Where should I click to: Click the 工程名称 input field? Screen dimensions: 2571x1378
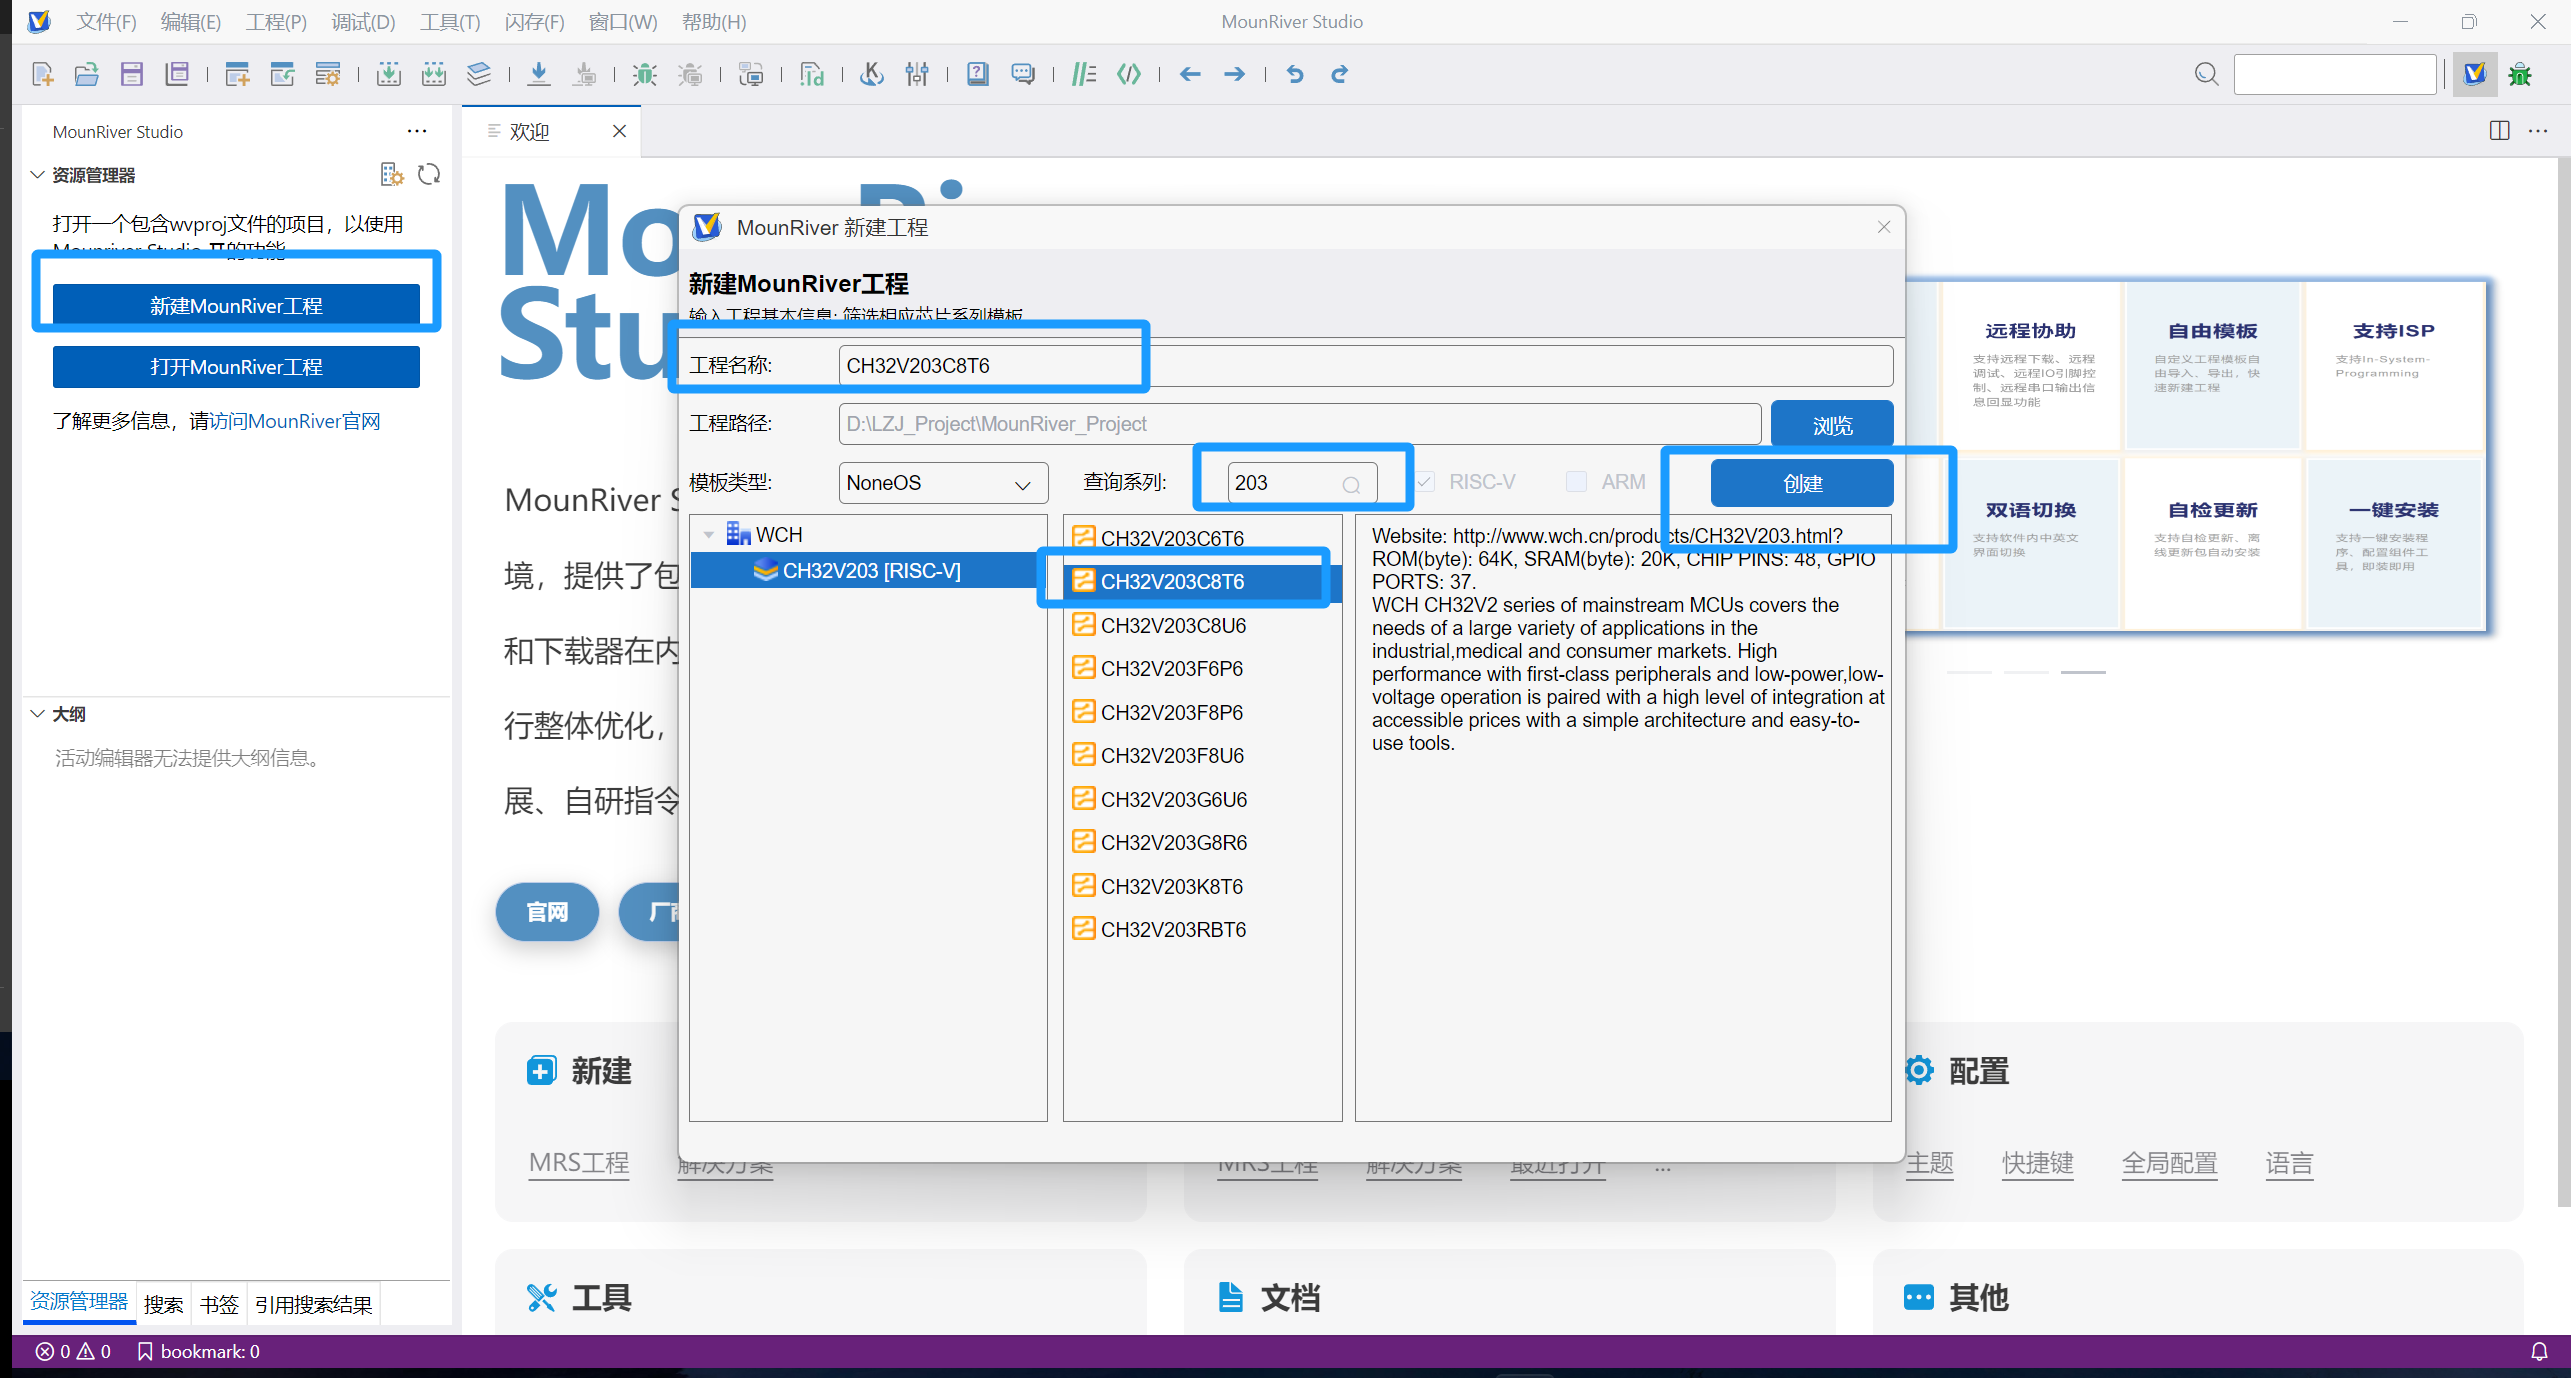click(x=1365, y=366)
